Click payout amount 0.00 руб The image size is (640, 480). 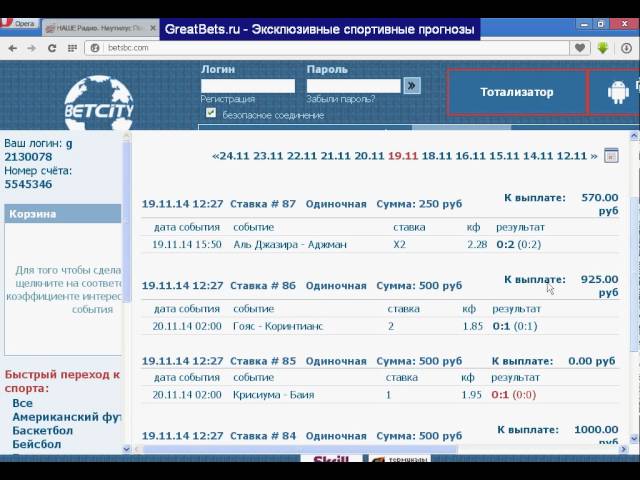591,361
